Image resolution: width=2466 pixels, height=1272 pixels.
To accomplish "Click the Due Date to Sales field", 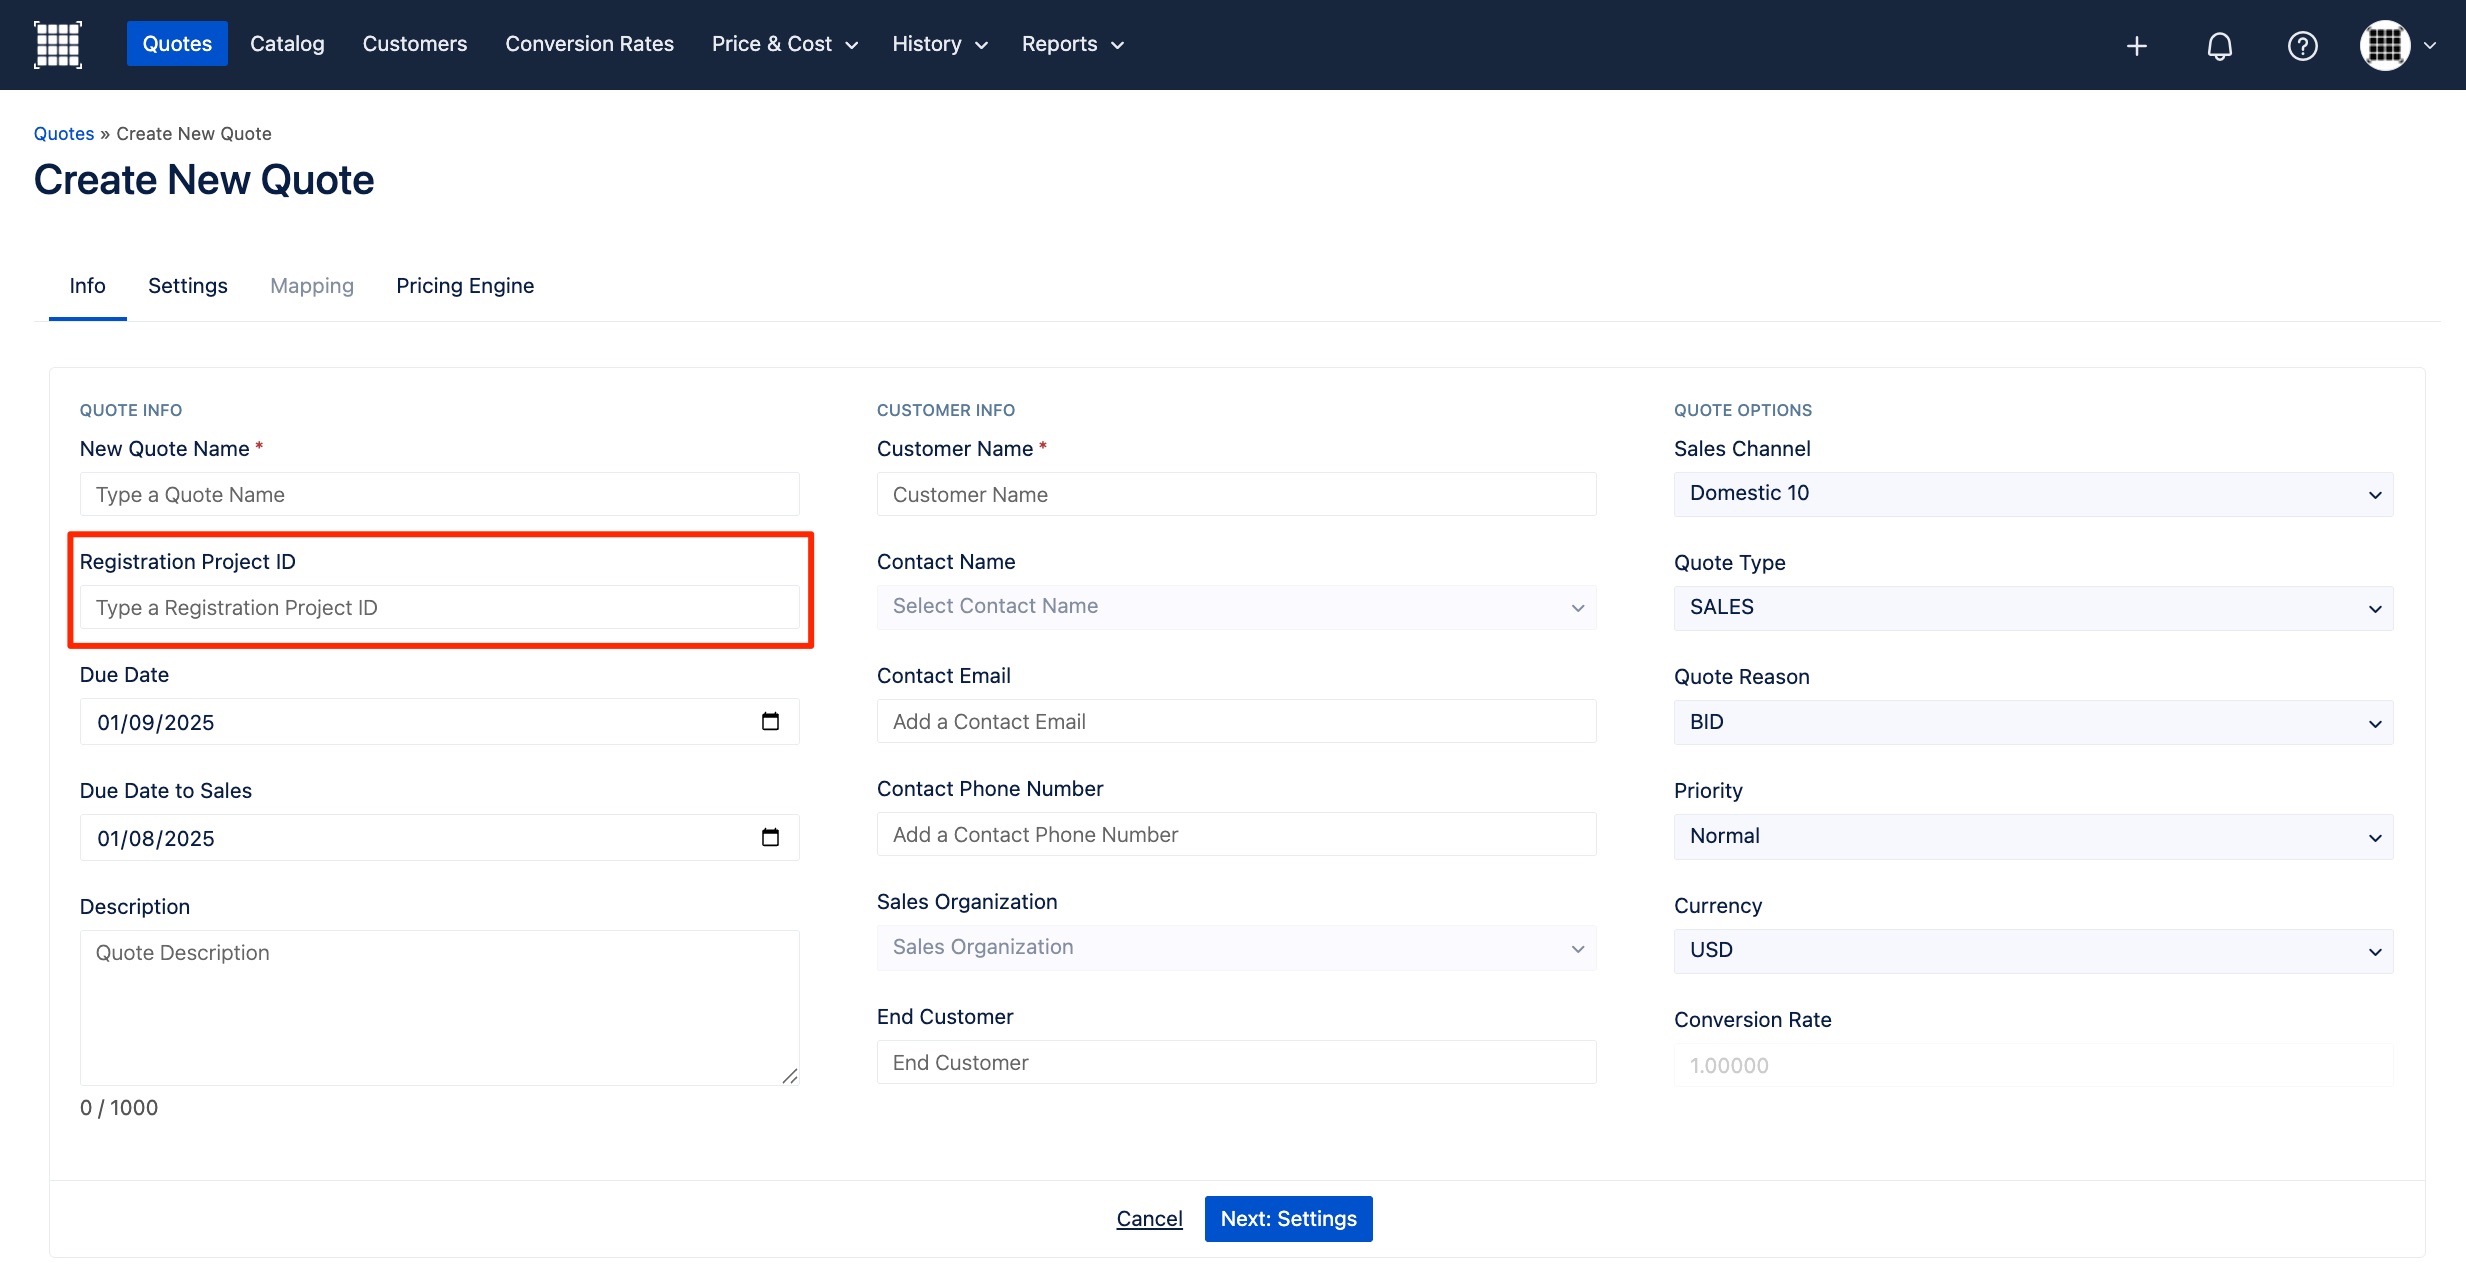I will pyautogui.click(x=440, y=837).
